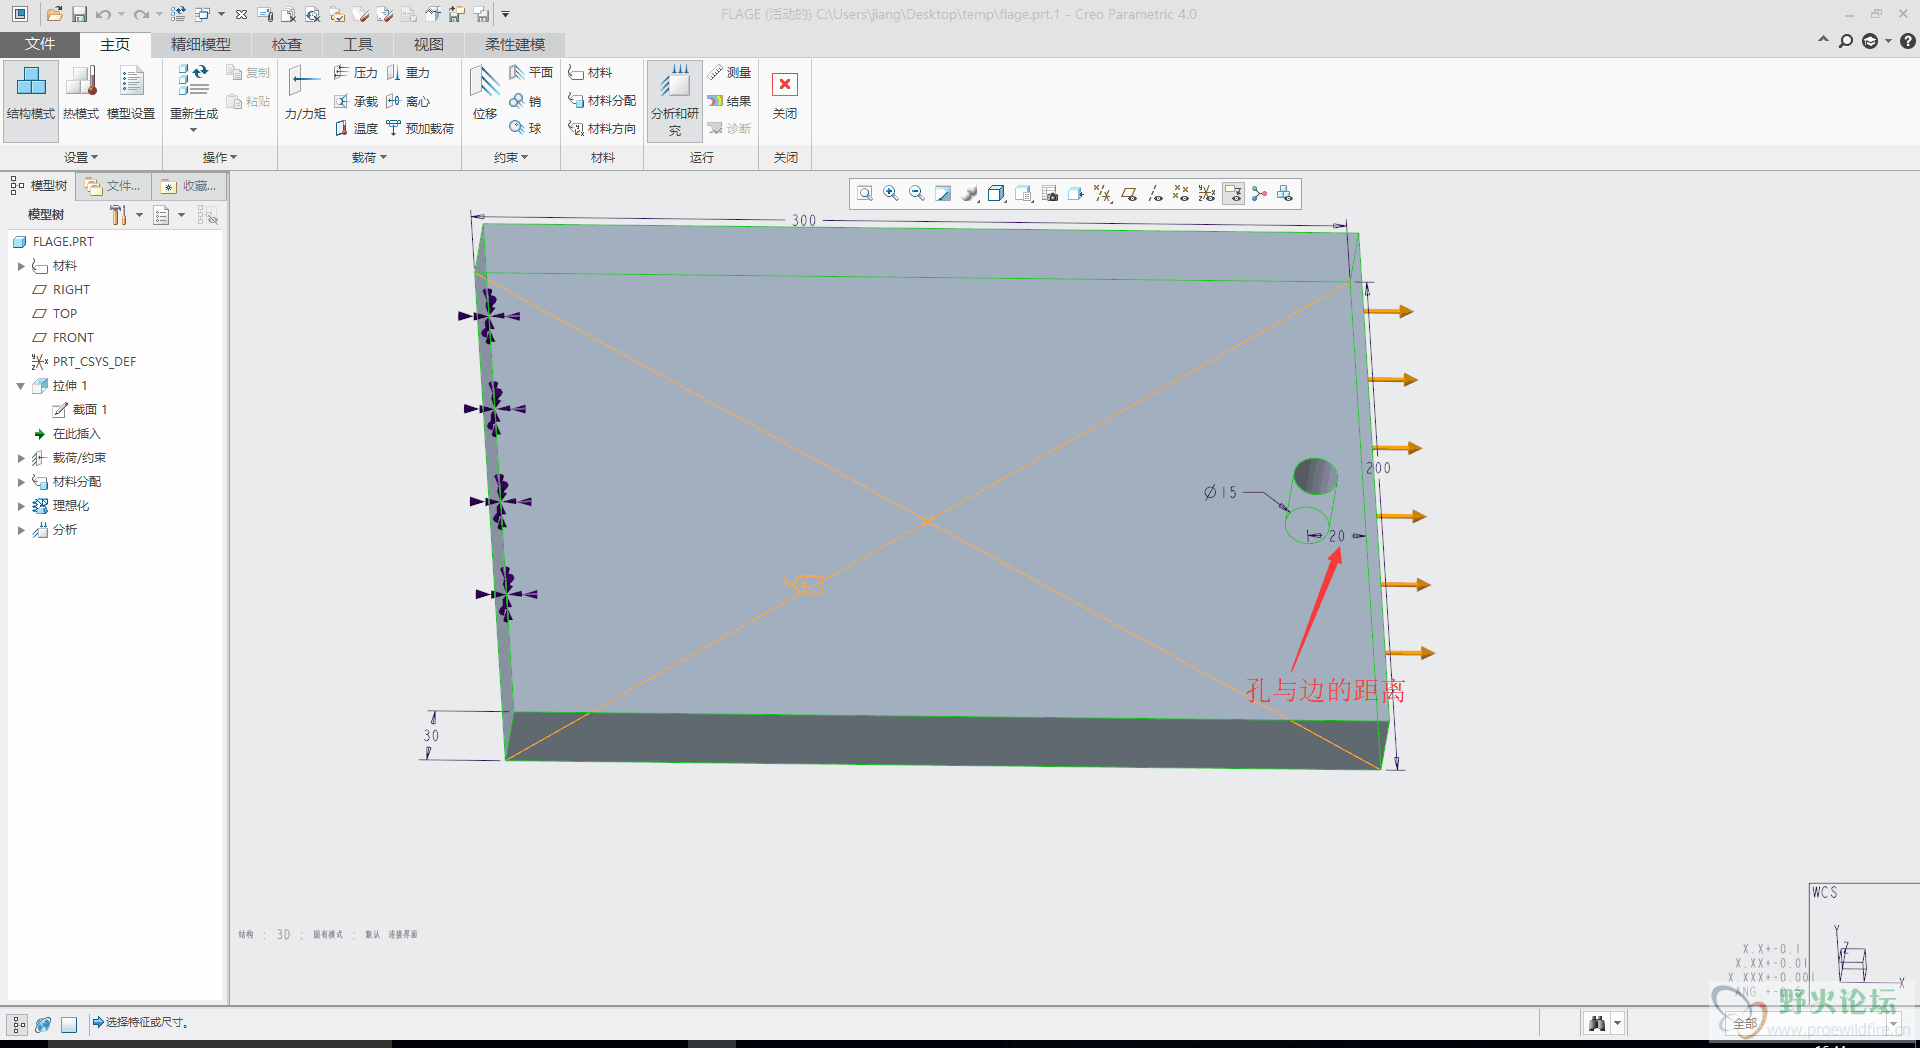Switch to the 柔性建模 ribbon tab
The height and width of the screenshot is (1048, 1920).
[515, 44]
